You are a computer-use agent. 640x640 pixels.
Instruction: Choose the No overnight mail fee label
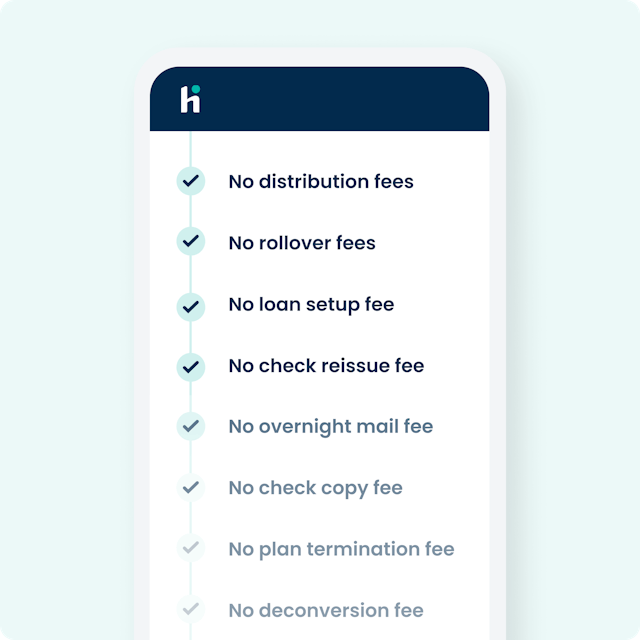331,427
